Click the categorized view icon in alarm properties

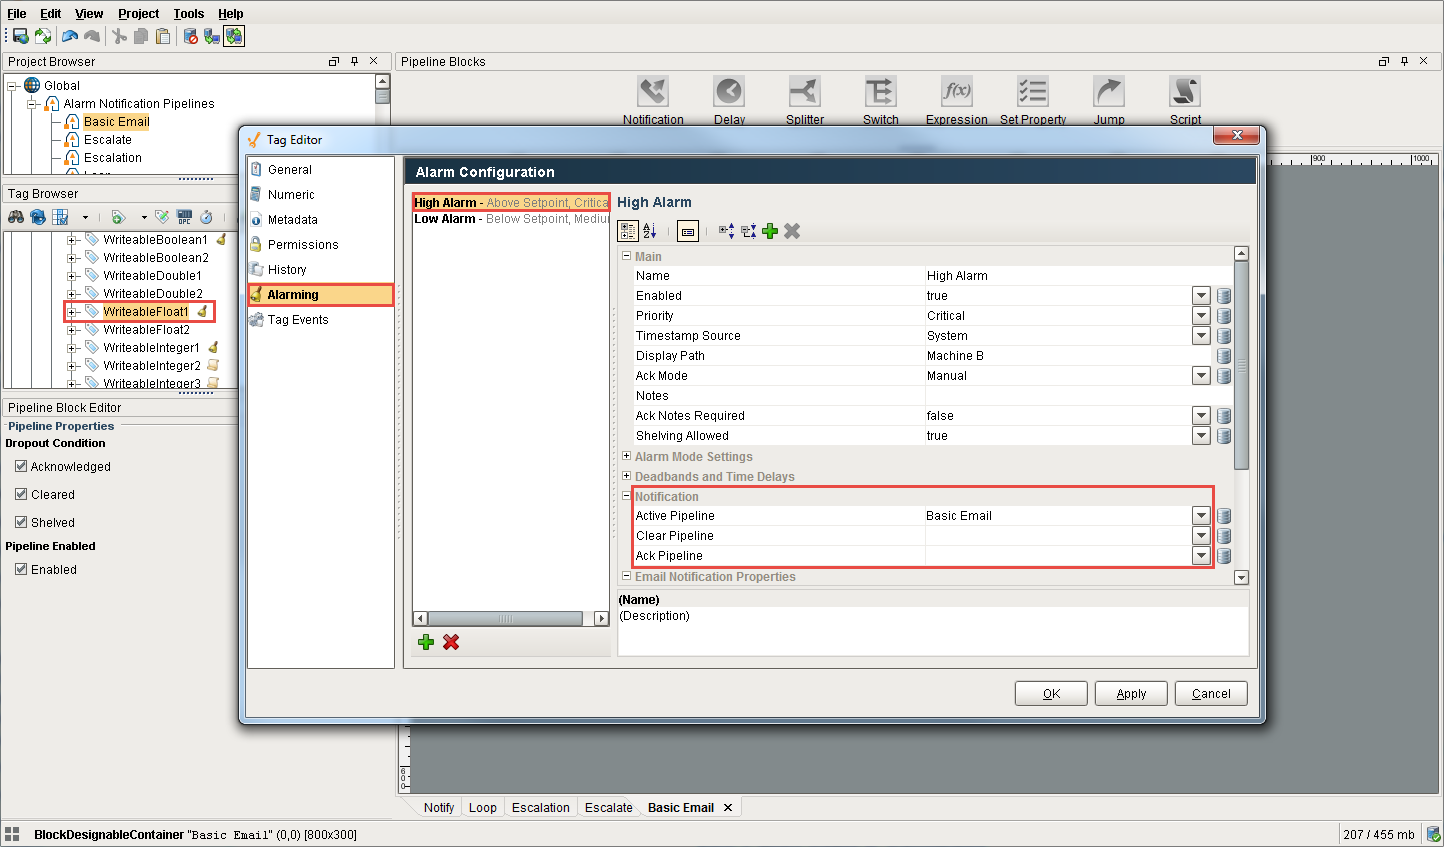click(x=628, y=231)
